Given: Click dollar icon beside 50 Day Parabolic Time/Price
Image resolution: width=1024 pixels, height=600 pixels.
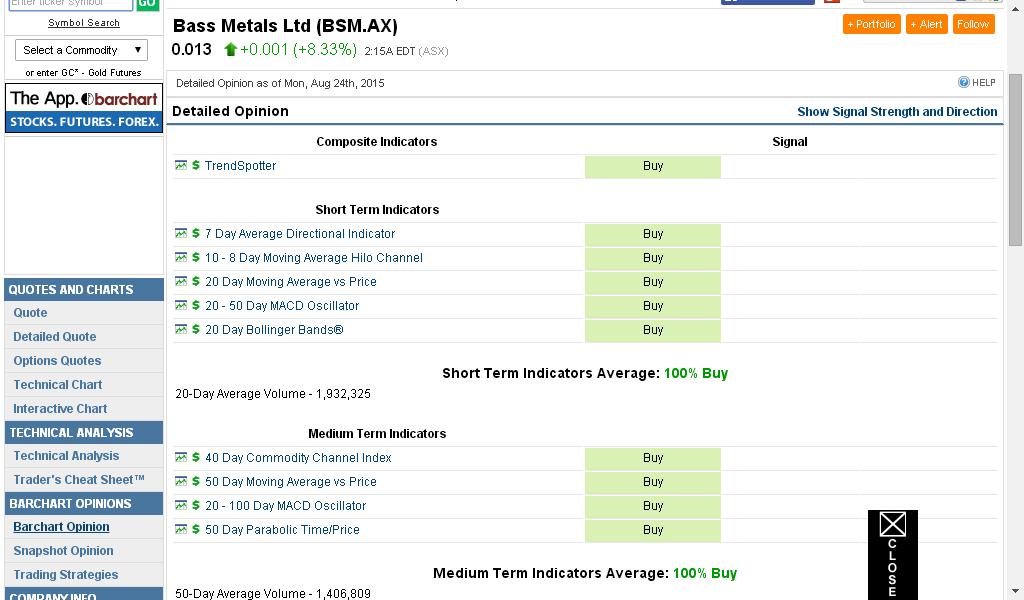Looking at the screenshot, I should pos(196,529).
